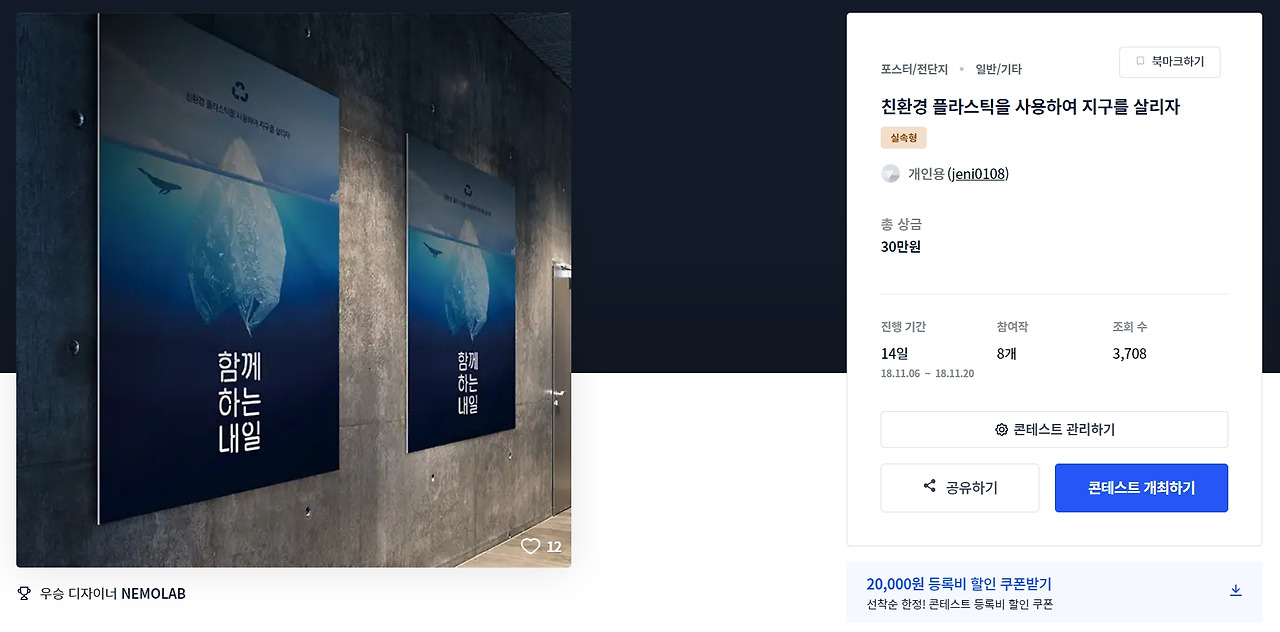This screenshot has height=632, width=1280.
Task: Open 콘테스트 관리하기 management button
Action: tap(1054, 430)
